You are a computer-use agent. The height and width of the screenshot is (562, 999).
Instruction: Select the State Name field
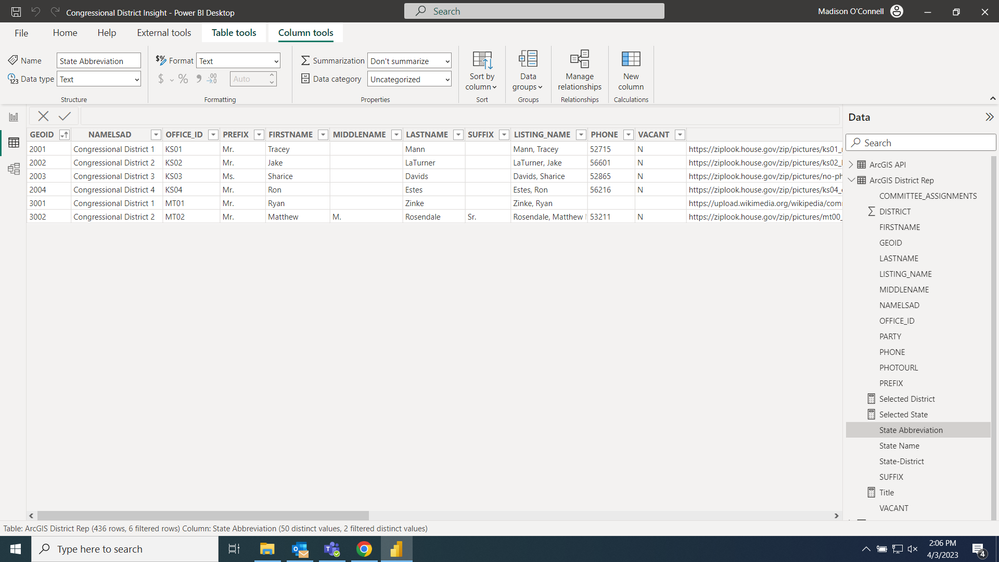point(899,445)
